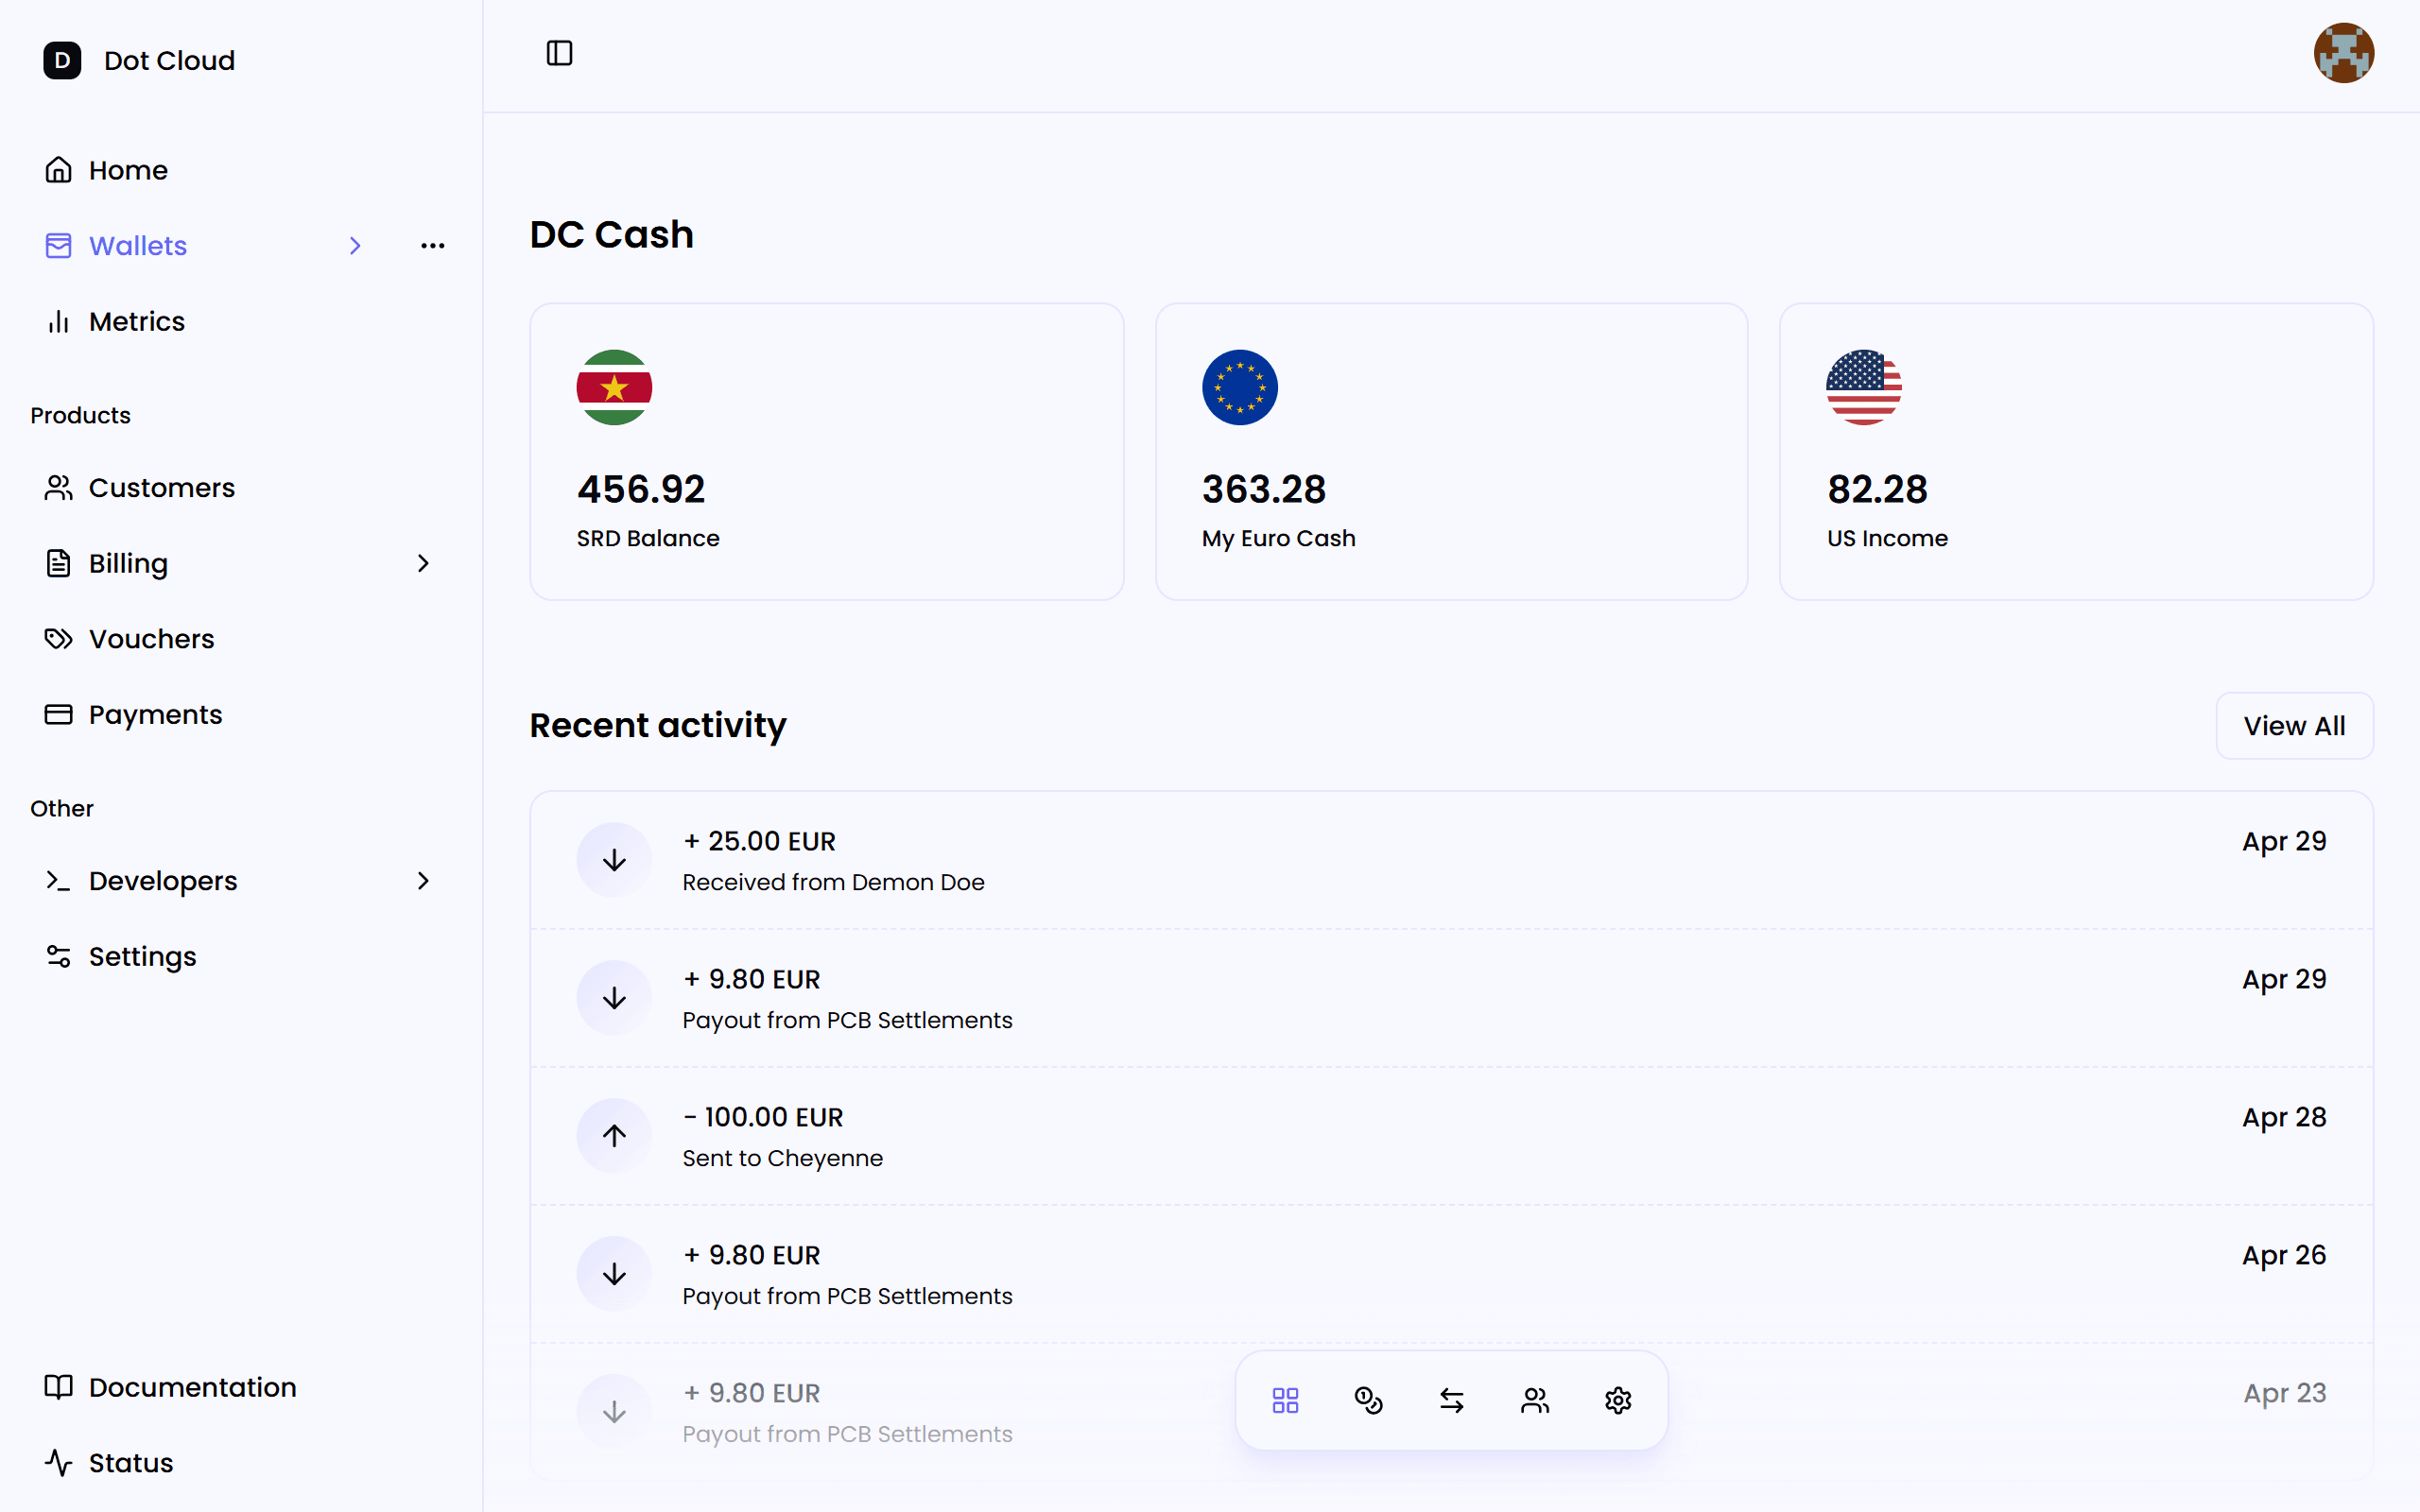Navigate to Customers under Products
This screenshot has height=1512, width=2420.
(x=161, y=487)
